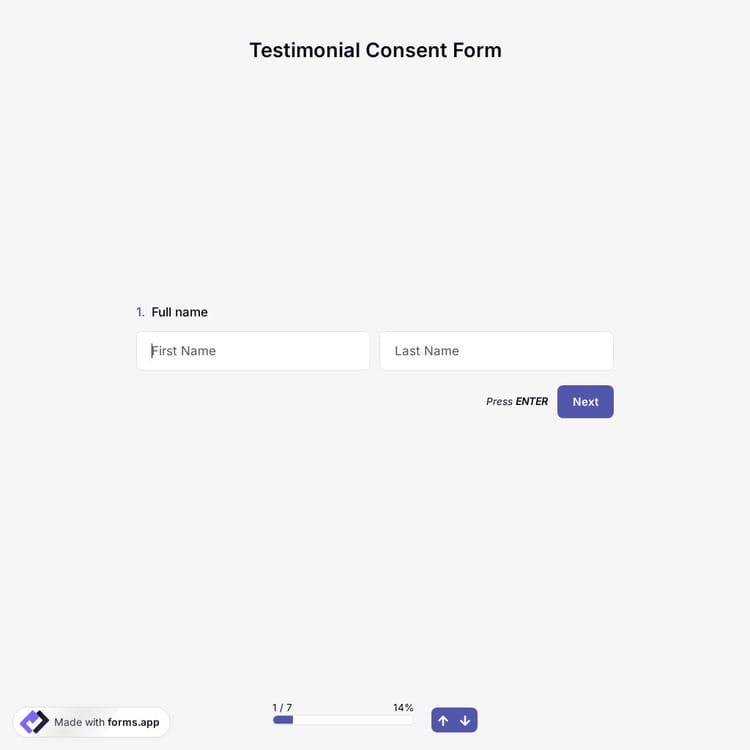The height and width of the screenshot is (750, 750).
Task: Click the Press ENTER hint text
Action: tap(516, 402)
